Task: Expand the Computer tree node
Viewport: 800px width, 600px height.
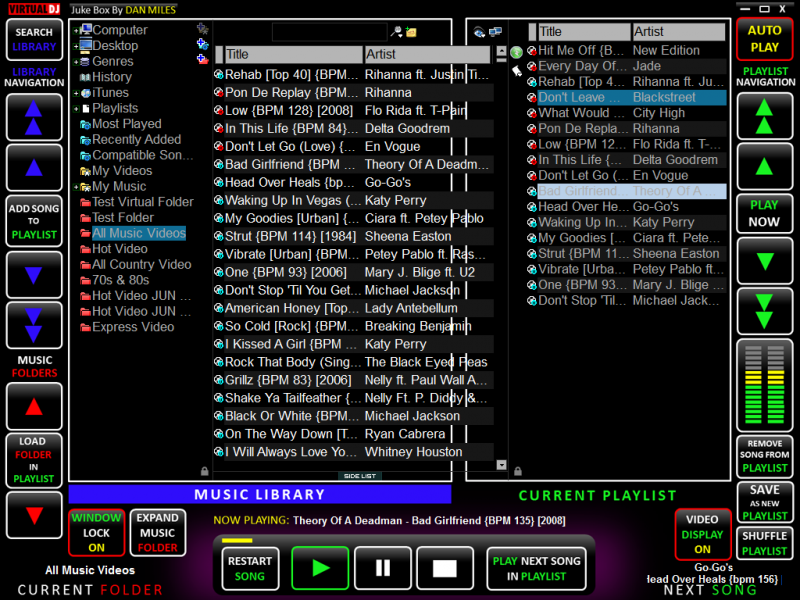Action: (76, 31)
